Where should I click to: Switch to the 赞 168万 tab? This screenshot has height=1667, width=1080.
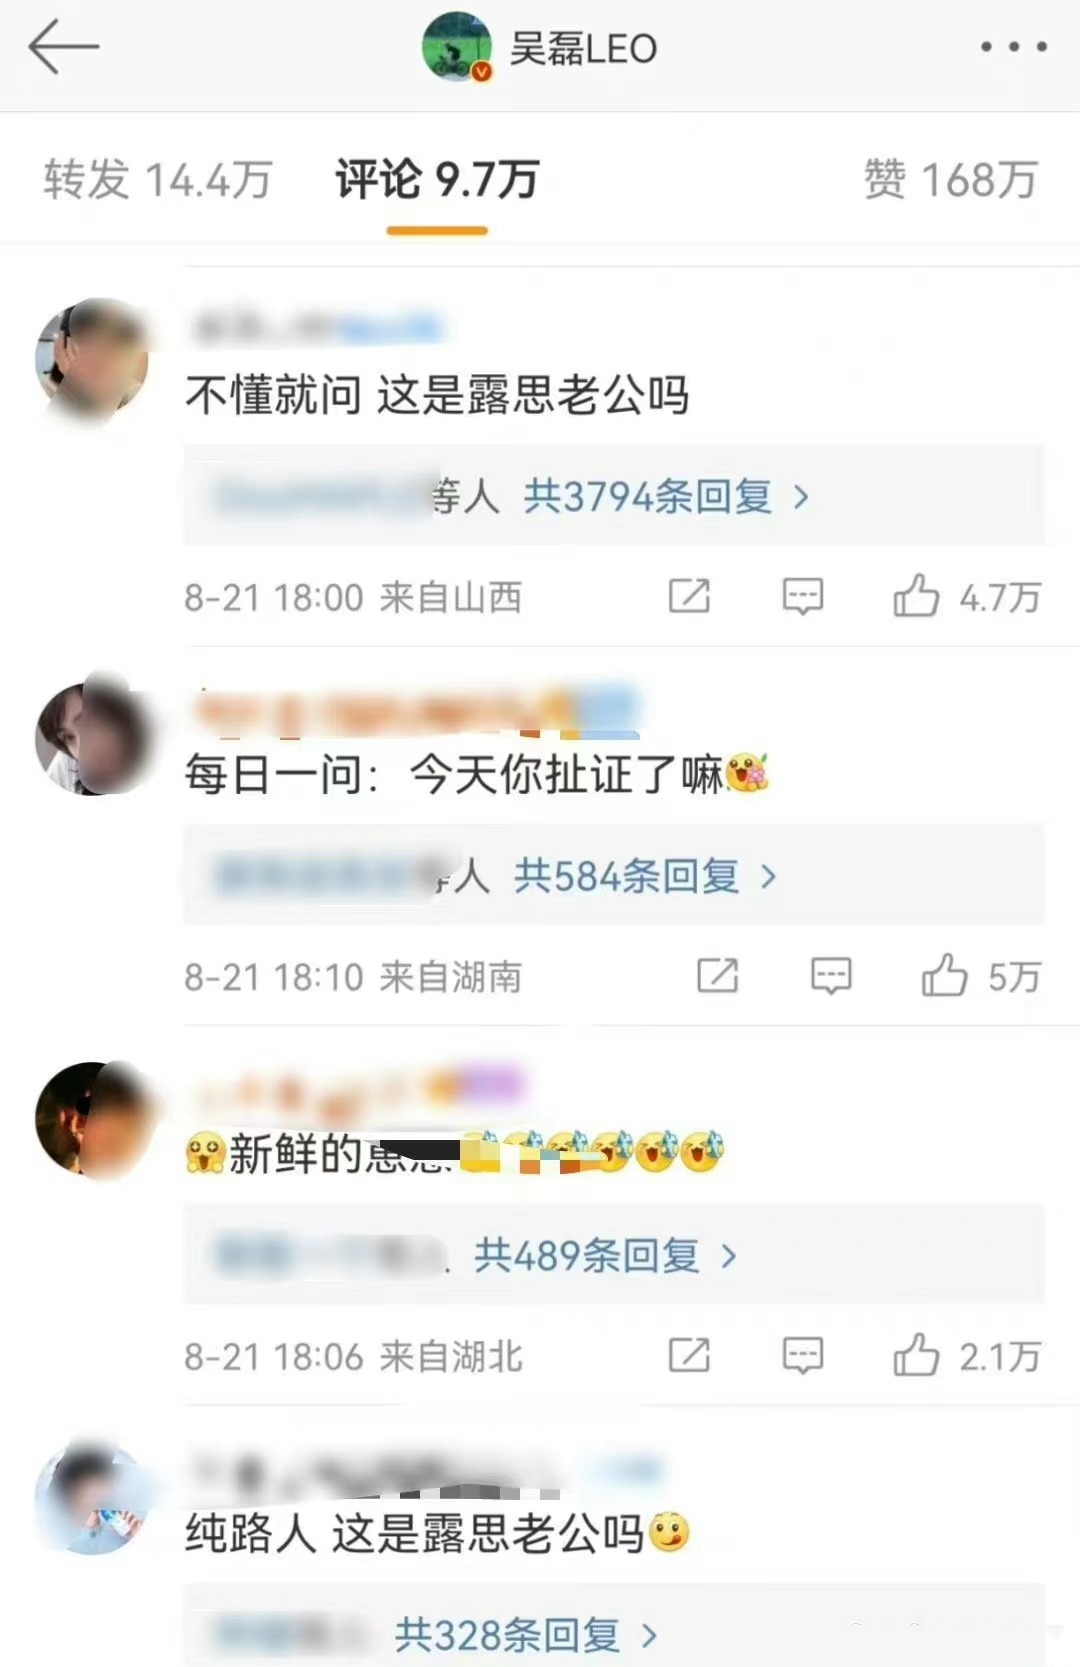tap(950, 180)
